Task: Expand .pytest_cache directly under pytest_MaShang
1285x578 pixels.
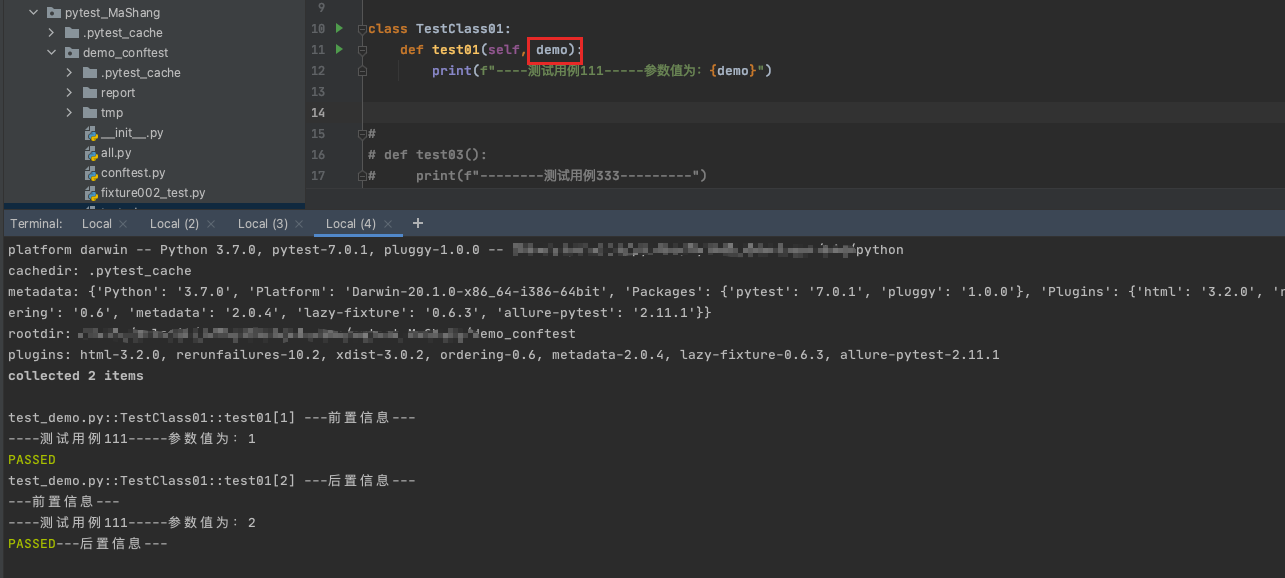Action: pos(51,33)
